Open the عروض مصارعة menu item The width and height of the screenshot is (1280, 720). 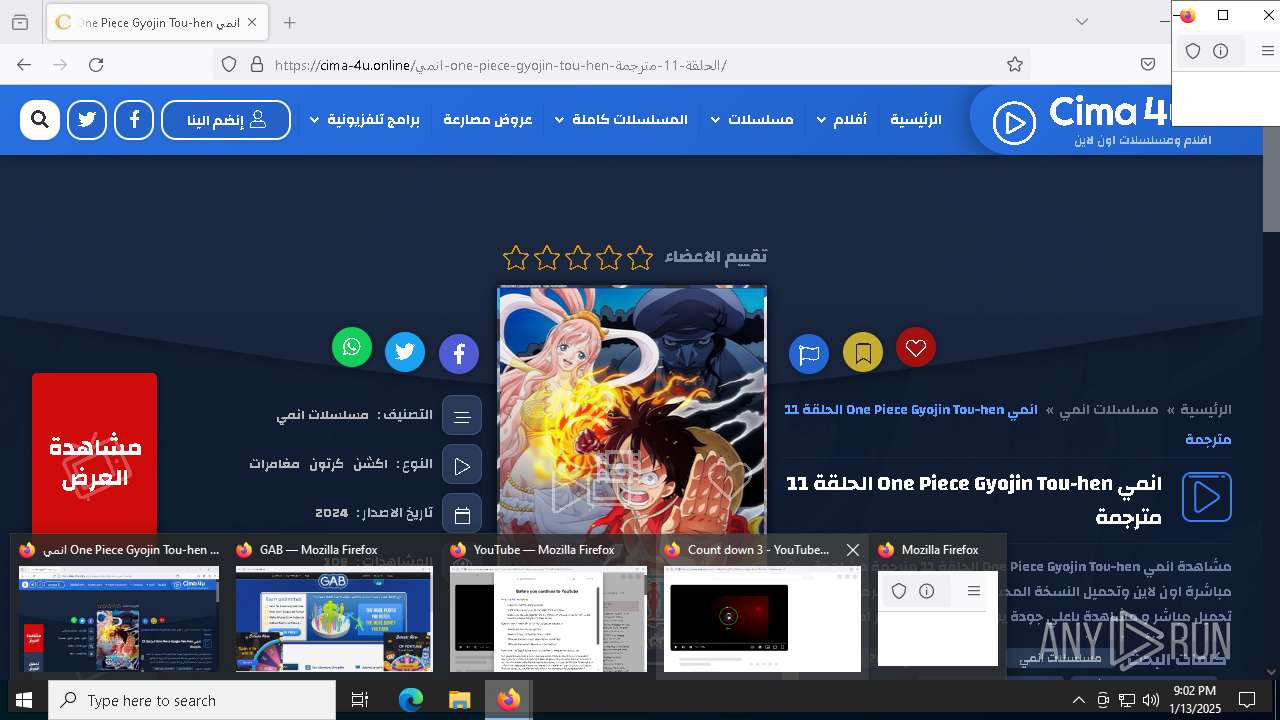tap(488, 120)
